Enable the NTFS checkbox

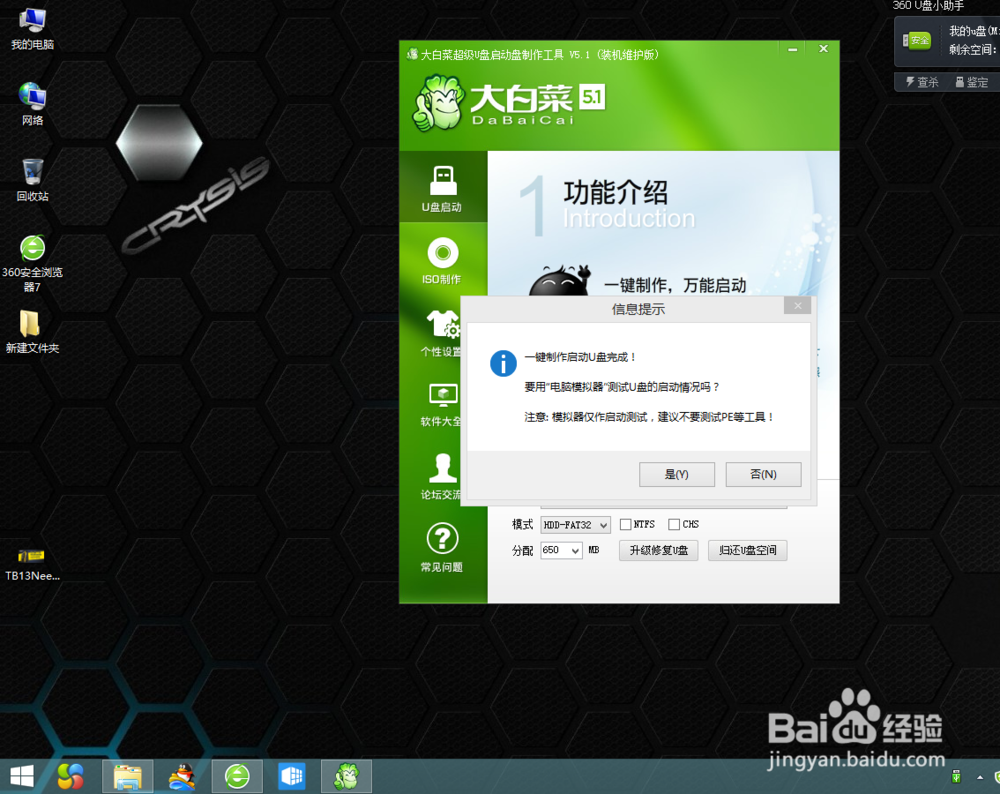tap(626, 524)
